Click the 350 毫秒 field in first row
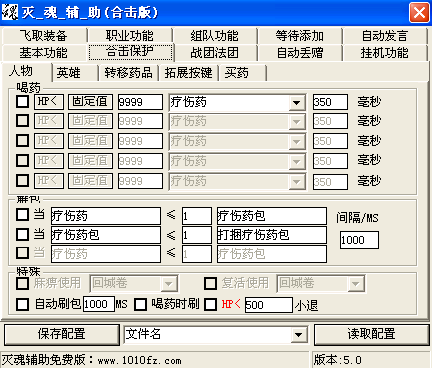Viewport: 432px width, 368px height. (x=330, y=102)
